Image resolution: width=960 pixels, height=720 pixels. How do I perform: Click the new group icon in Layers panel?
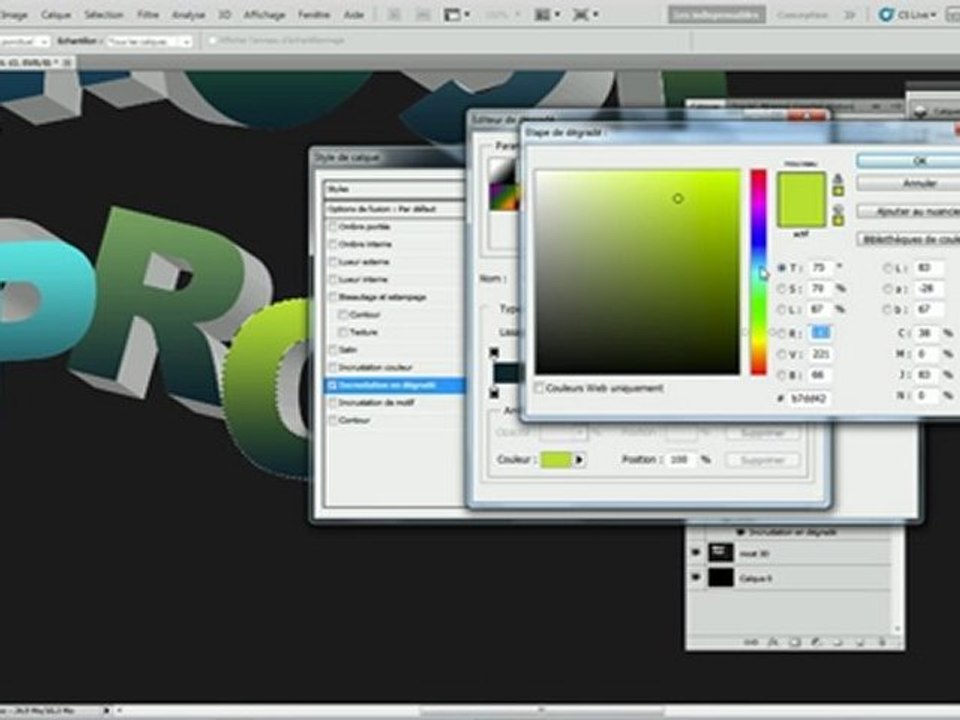[x=838, y=642]
